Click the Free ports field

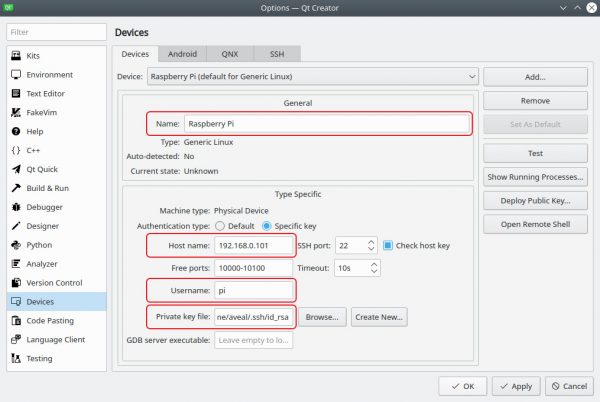(253, 268)
